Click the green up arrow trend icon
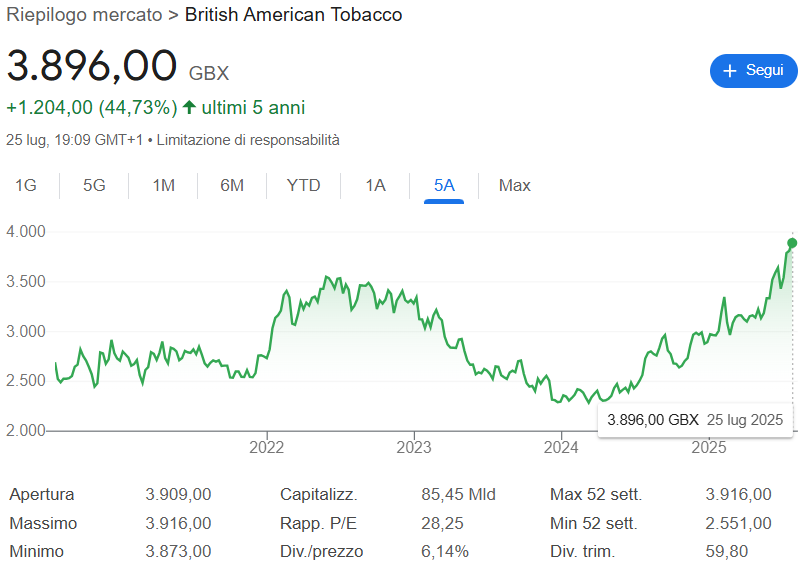Screen dimensions: 802x568 click(189, 107)
